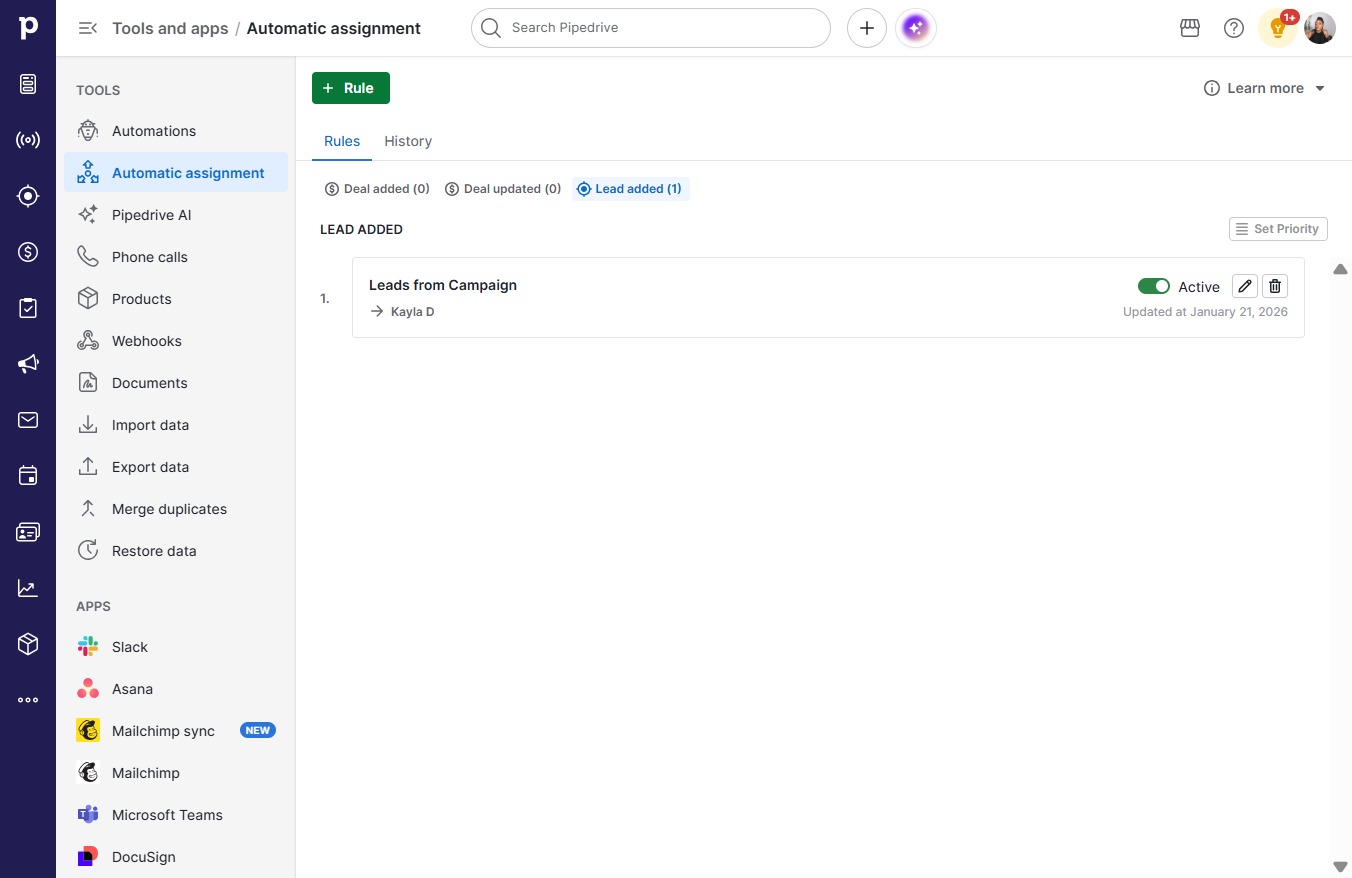Open the AI assistant sparkle button
Screen dimensions: 1352x878
pyautogui.click(x=915, y=28)
